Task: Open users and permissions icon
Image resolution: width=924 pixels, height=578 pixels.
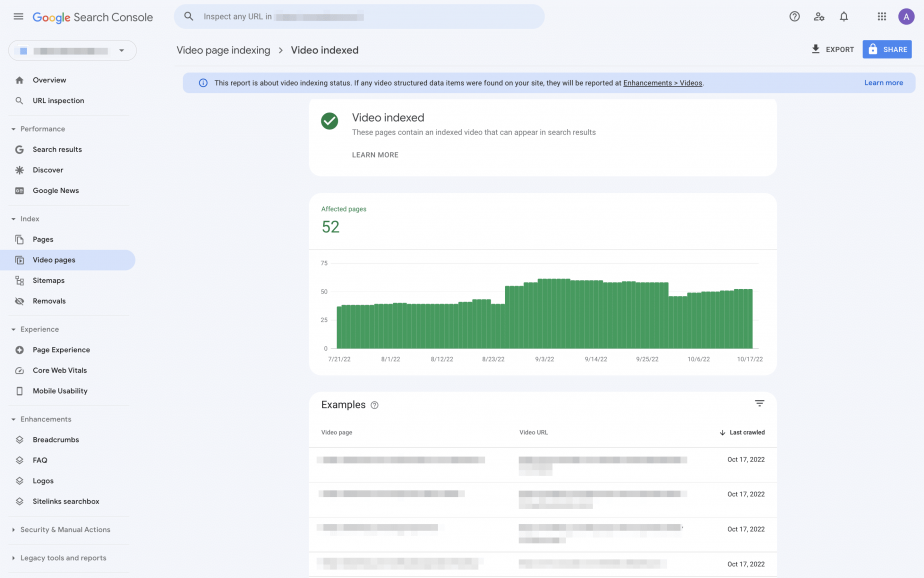Action: (x=819, y=16)
